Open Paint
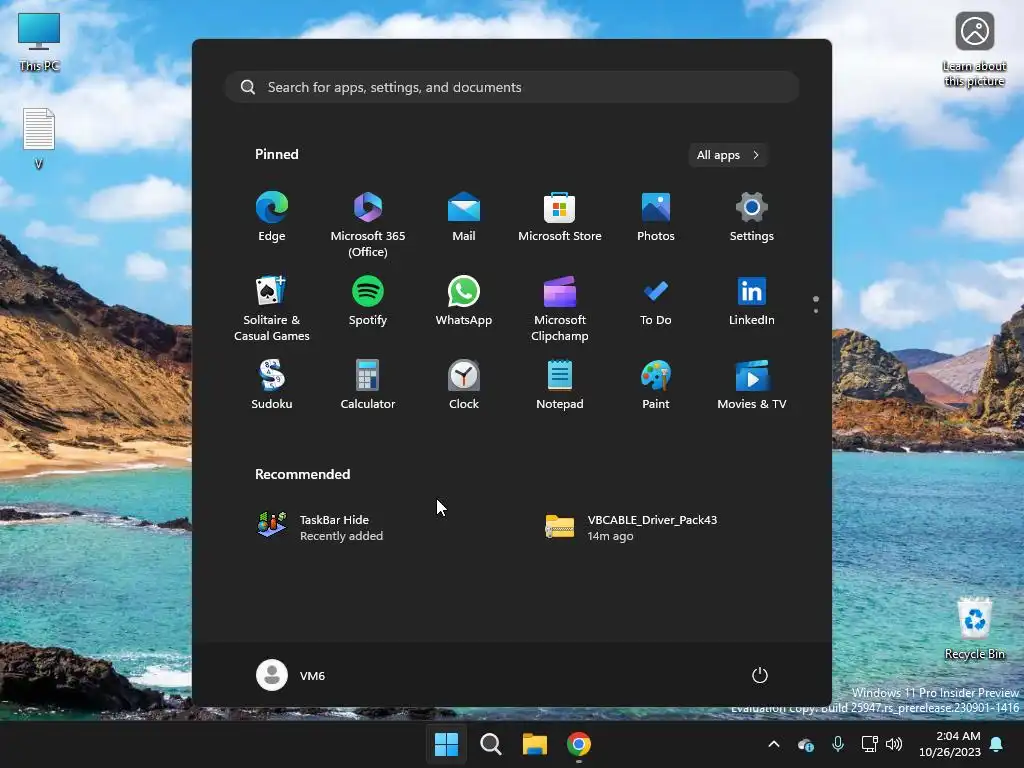Image resolution: width=1024 pixels, height=768 pixels. (x=656, y=385)
